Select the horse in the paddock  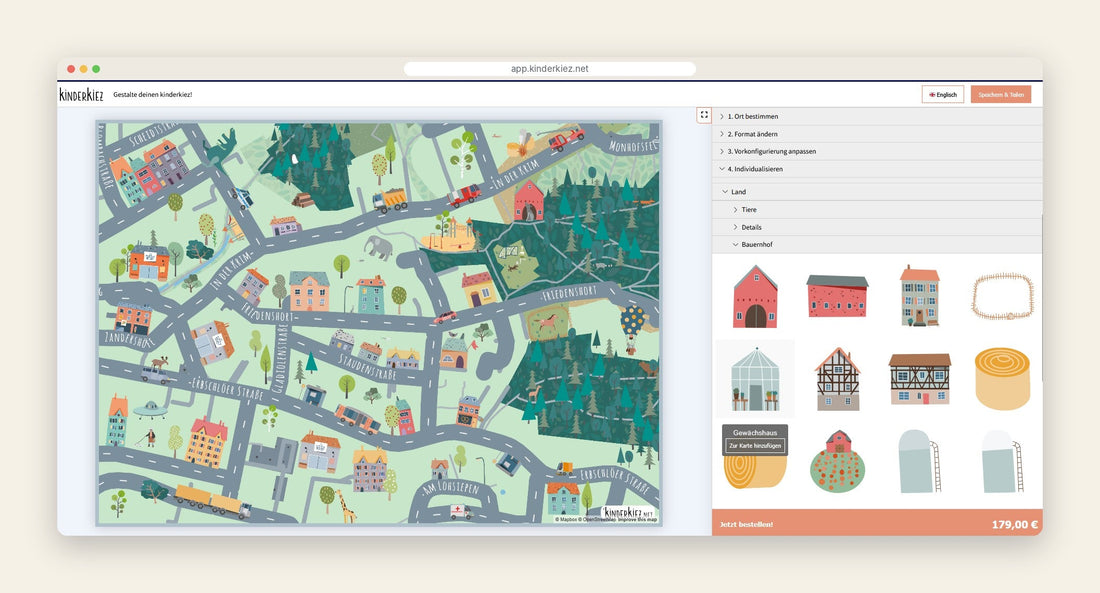(548, 324)
